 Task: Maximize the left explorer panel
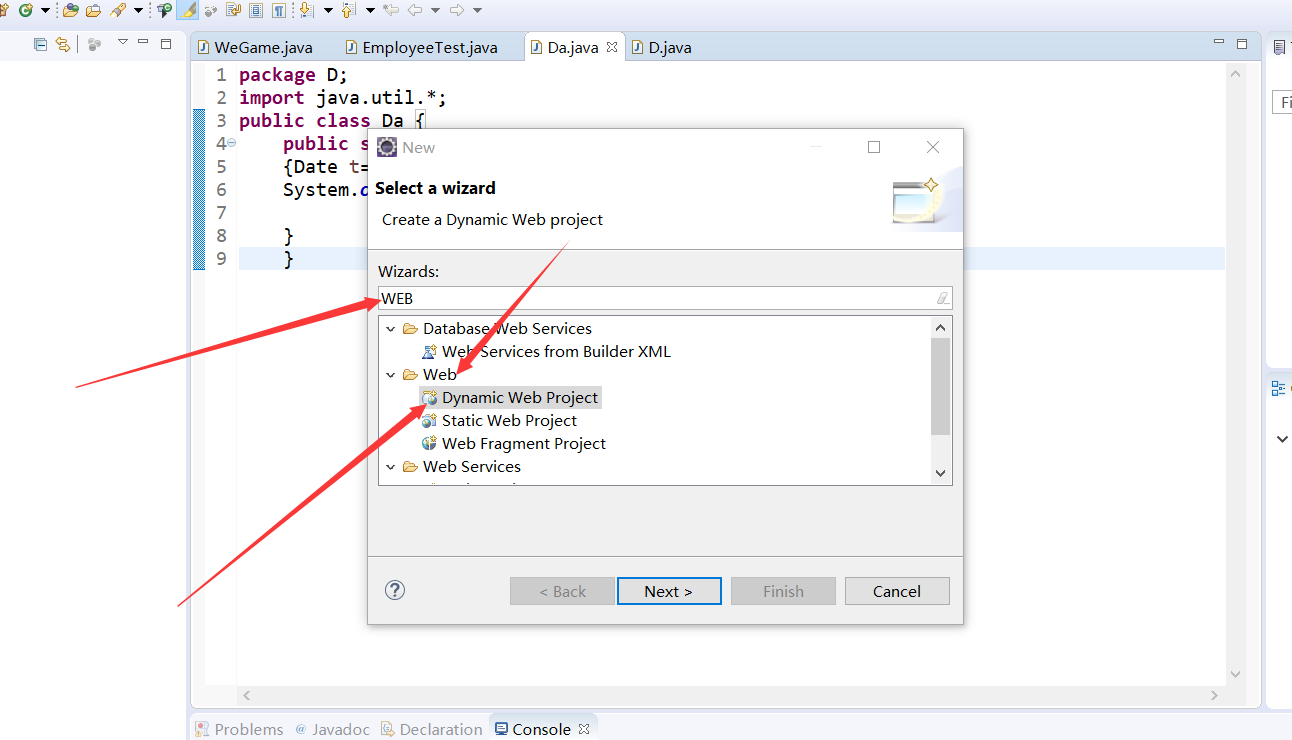(166, 43)
